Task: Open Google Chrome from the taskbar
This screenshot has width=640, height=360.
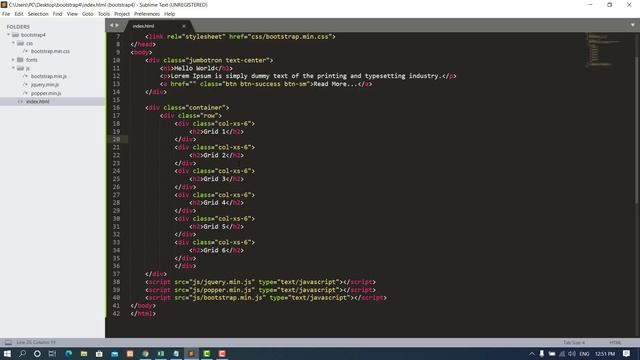Action: point(145,353)
